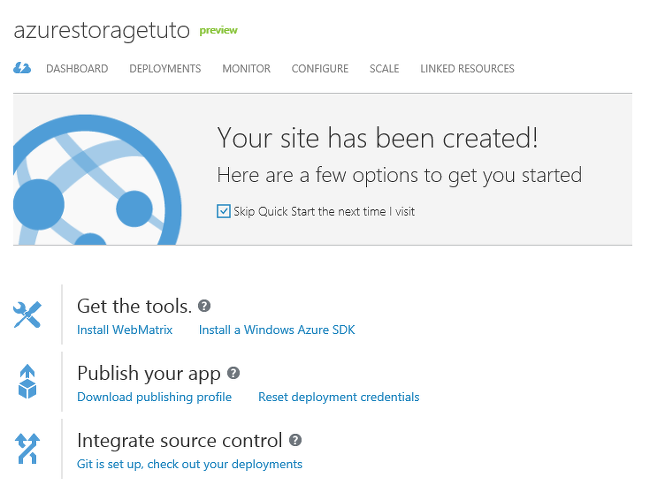Click the azurestoragetuto site title
Screen dimensions: 650x485
point(102,31)
